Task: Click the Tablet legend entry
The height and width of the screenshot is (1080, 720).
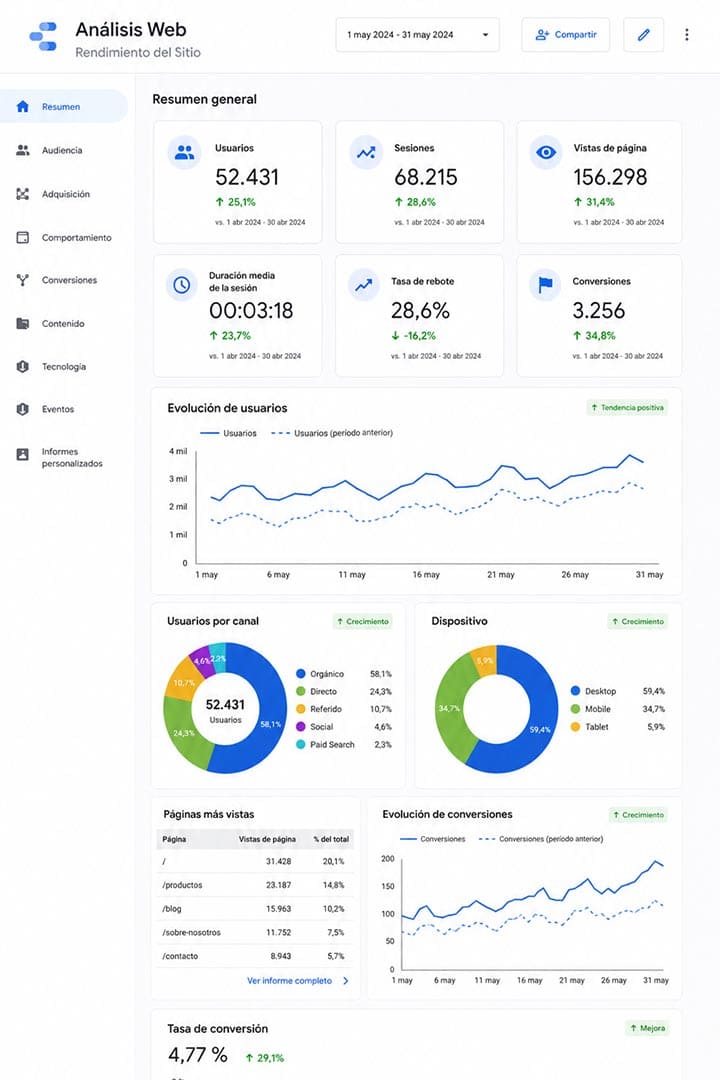Action: click(x=617, y=727)
